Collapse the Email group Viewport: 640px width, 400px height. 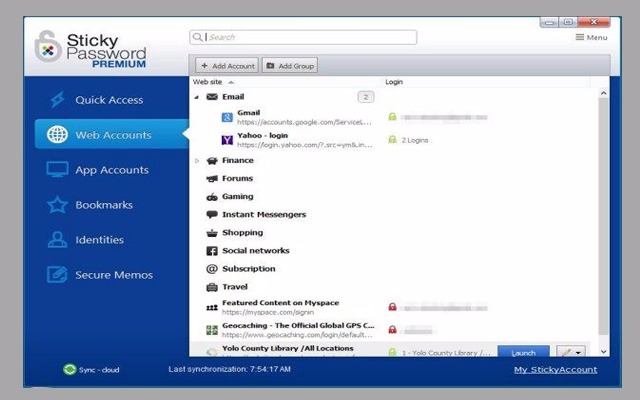197,97
